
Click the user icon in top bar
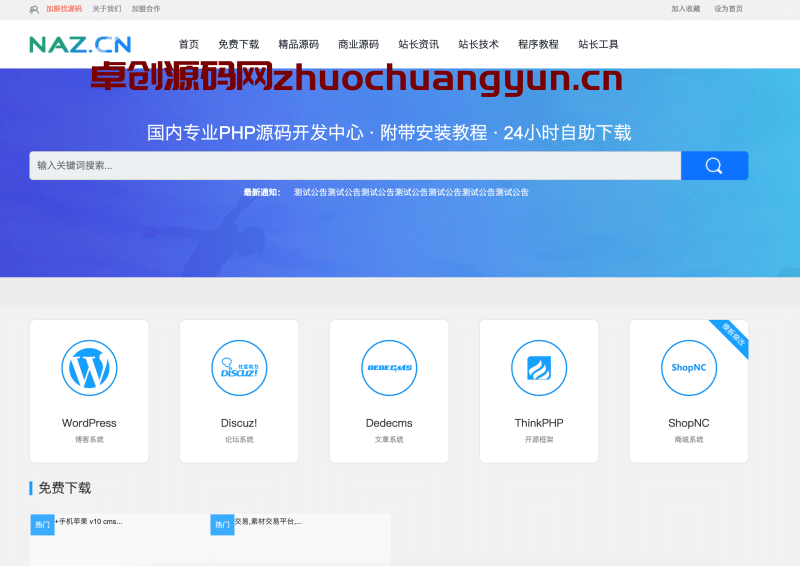[x=34, y=9]
